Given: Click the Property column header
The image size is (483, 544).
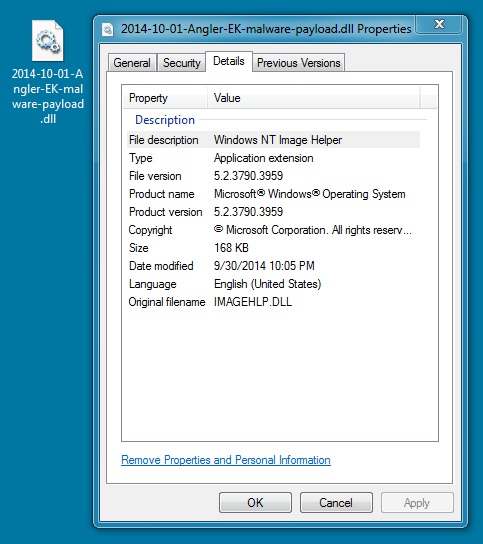Looking at the screenshot, I should click(165, 98).
